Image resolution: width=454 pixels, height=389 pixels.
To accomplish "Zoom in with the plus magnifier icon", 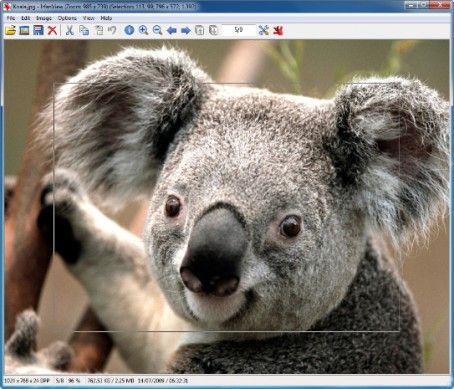I will click(143, 31).
